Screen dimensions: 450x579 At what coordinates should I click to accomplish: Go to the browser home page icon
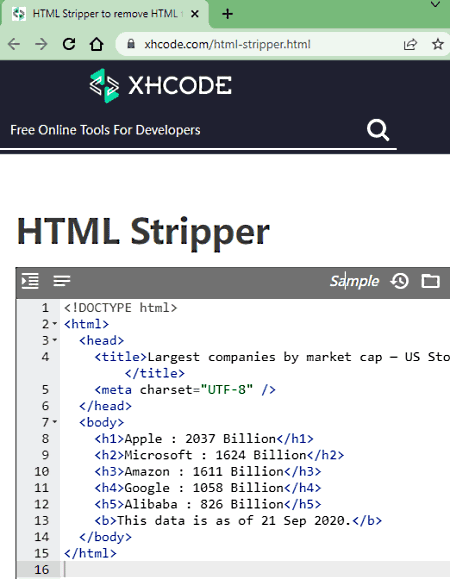(97, 44)
